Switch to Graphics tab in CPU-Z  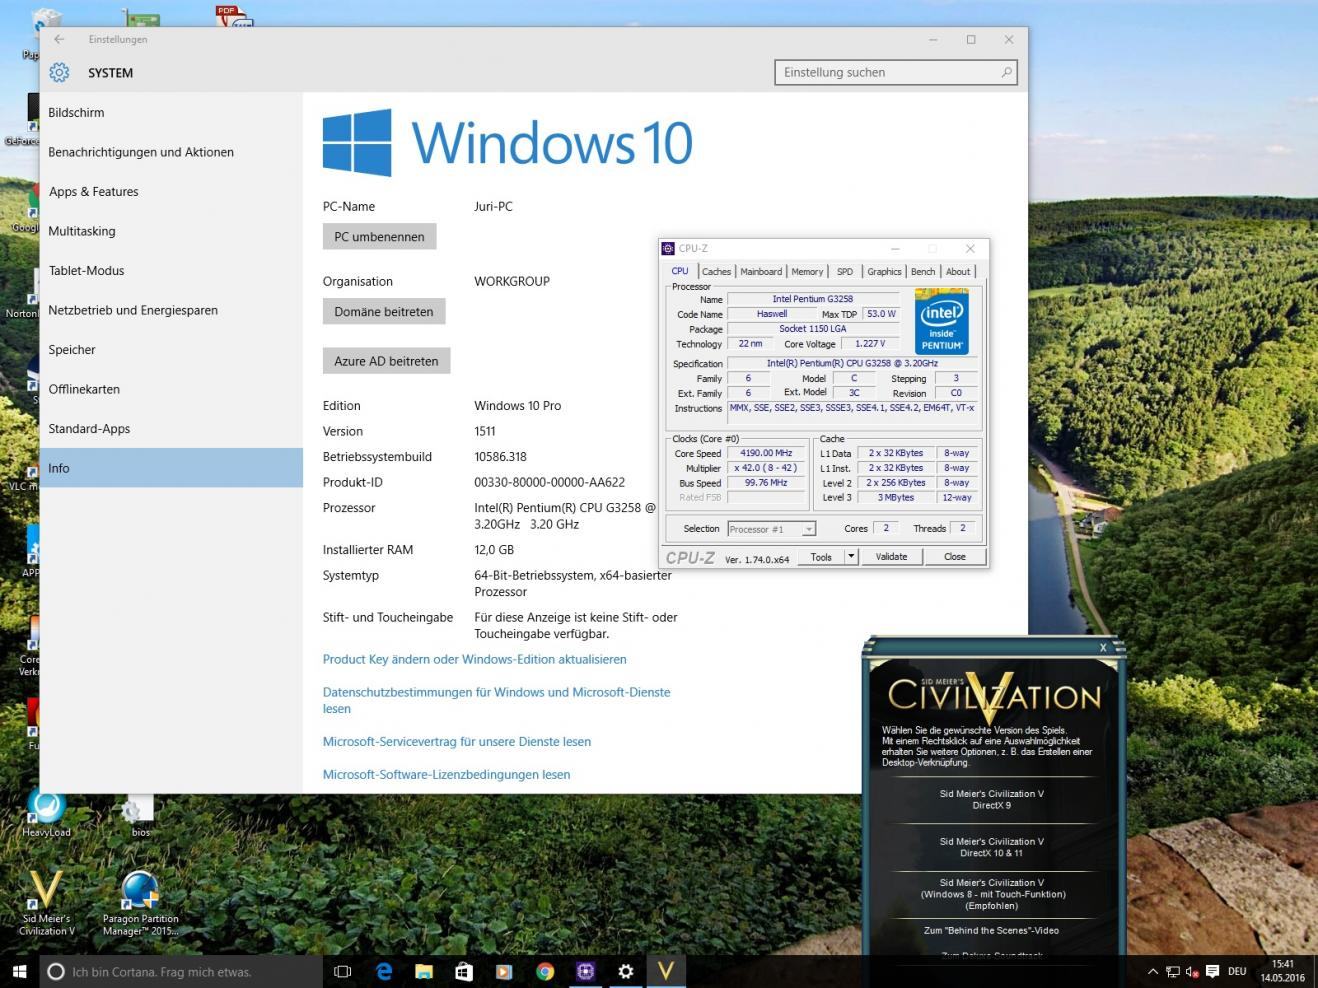[x=884, y=271]
